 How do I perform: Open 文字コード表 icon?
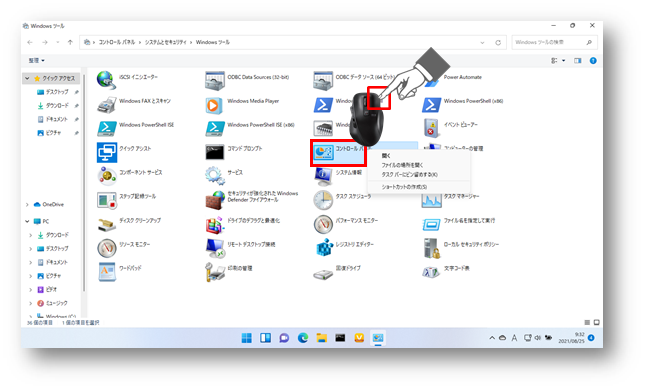coord(431,272)
